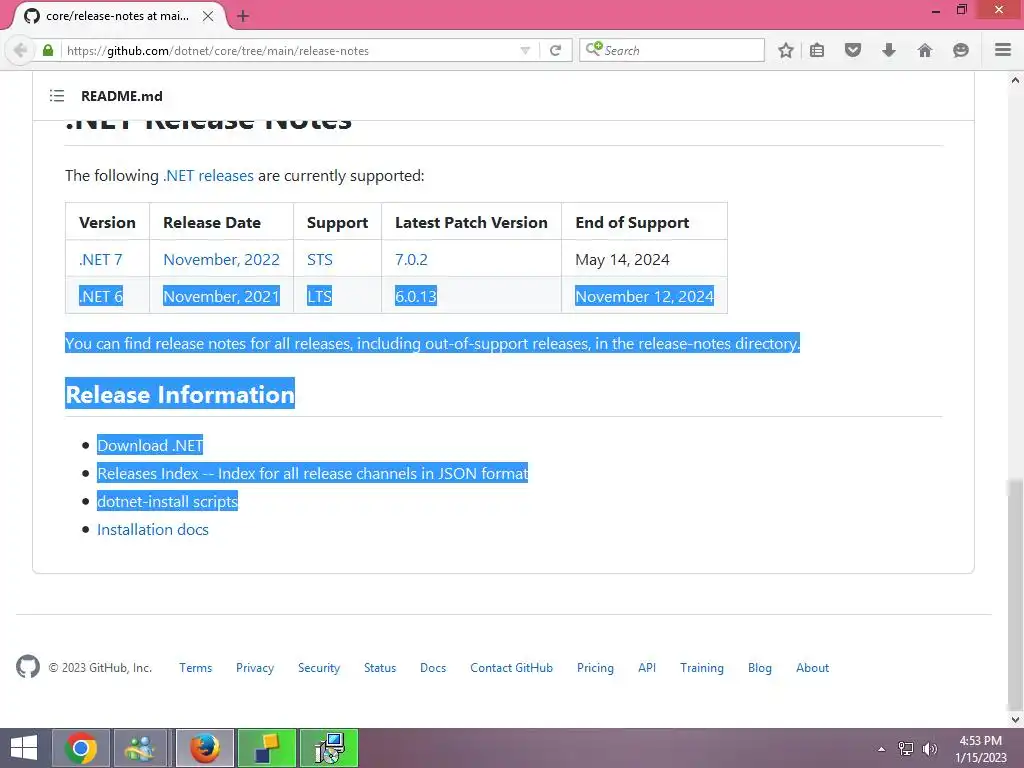Open the Status footer link
1024x768 pixels.
point(380,668)
